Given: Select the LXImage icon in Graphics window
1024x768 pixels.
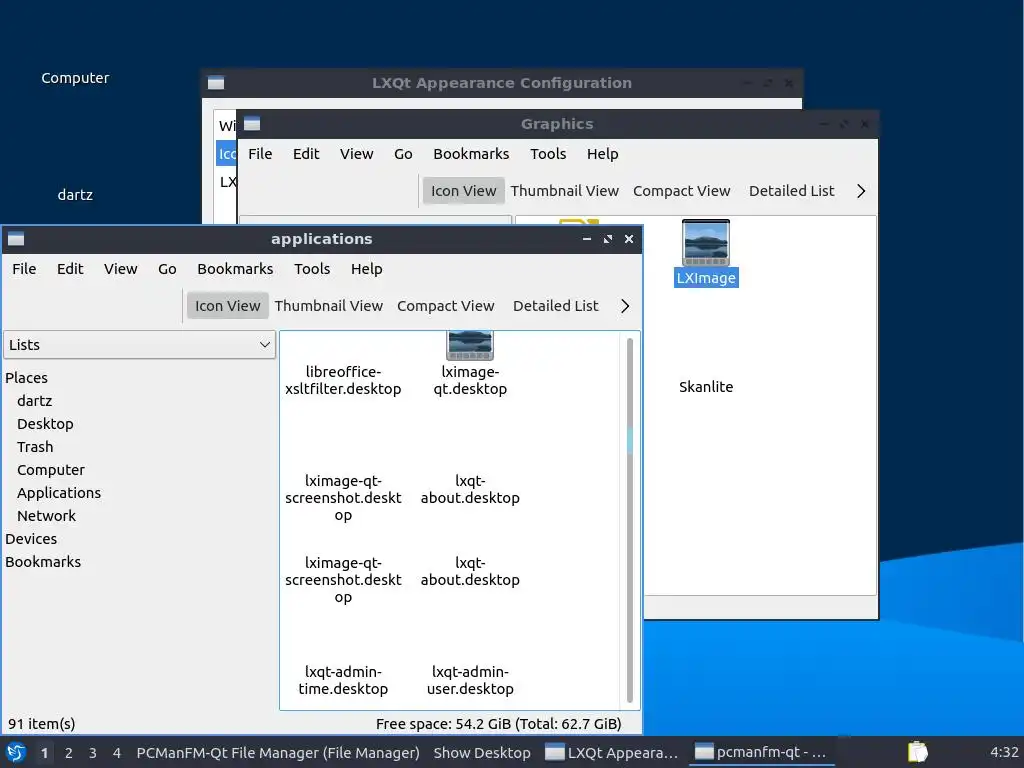Looking at the screenshot, I should point(705,243).
